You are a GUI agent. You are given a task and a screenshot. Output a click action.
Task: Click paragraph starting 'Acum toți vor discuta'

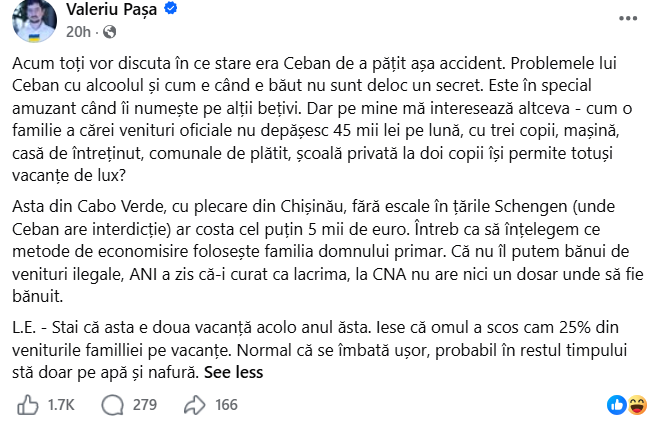(322, 119)
